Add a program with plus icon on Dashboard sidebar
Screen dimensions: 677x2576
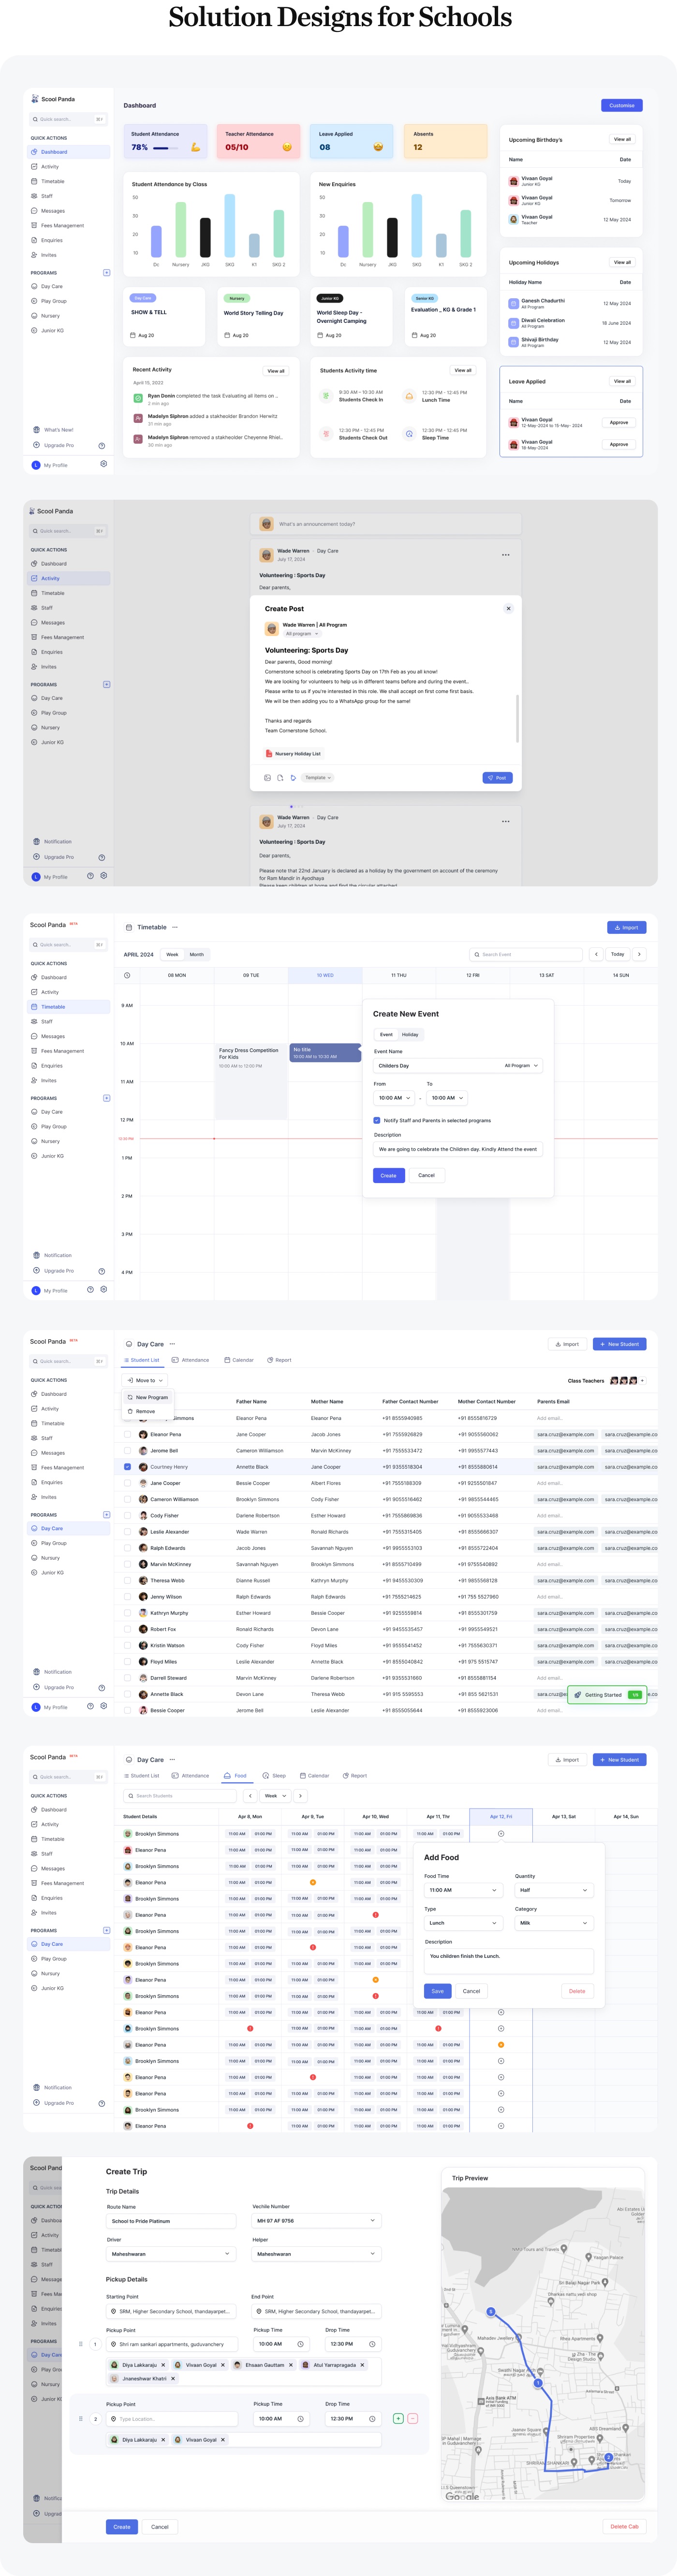106,272
